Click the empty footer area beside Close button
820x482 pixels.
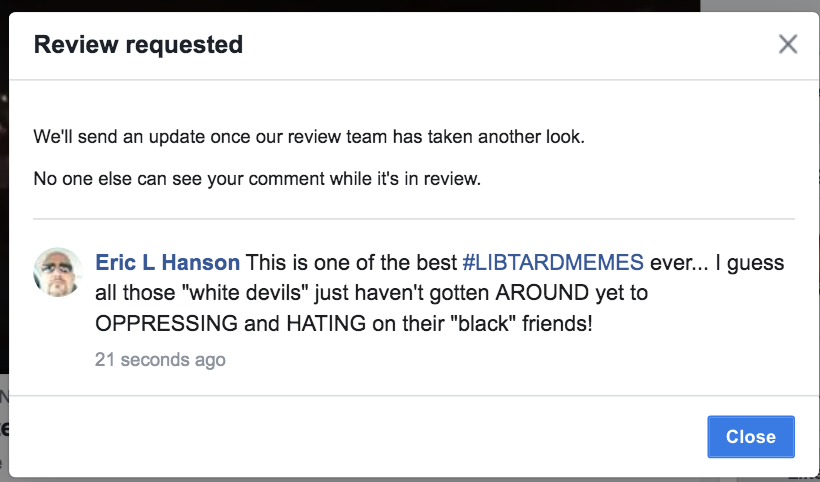click(358, 437)
